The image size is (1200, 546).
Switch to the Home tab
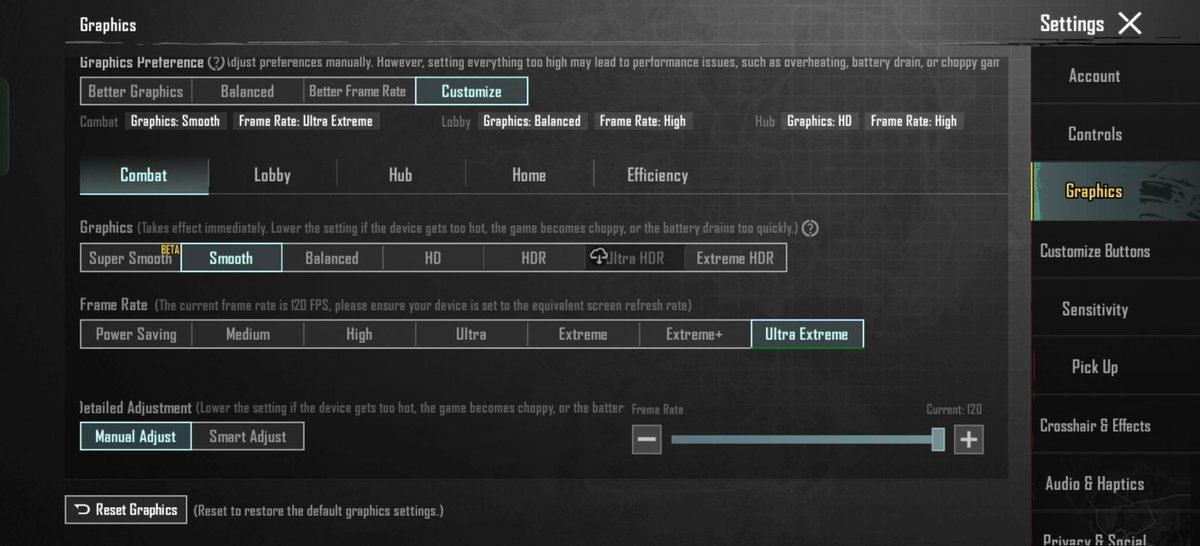pyautogui.click(x=529, y=175)
